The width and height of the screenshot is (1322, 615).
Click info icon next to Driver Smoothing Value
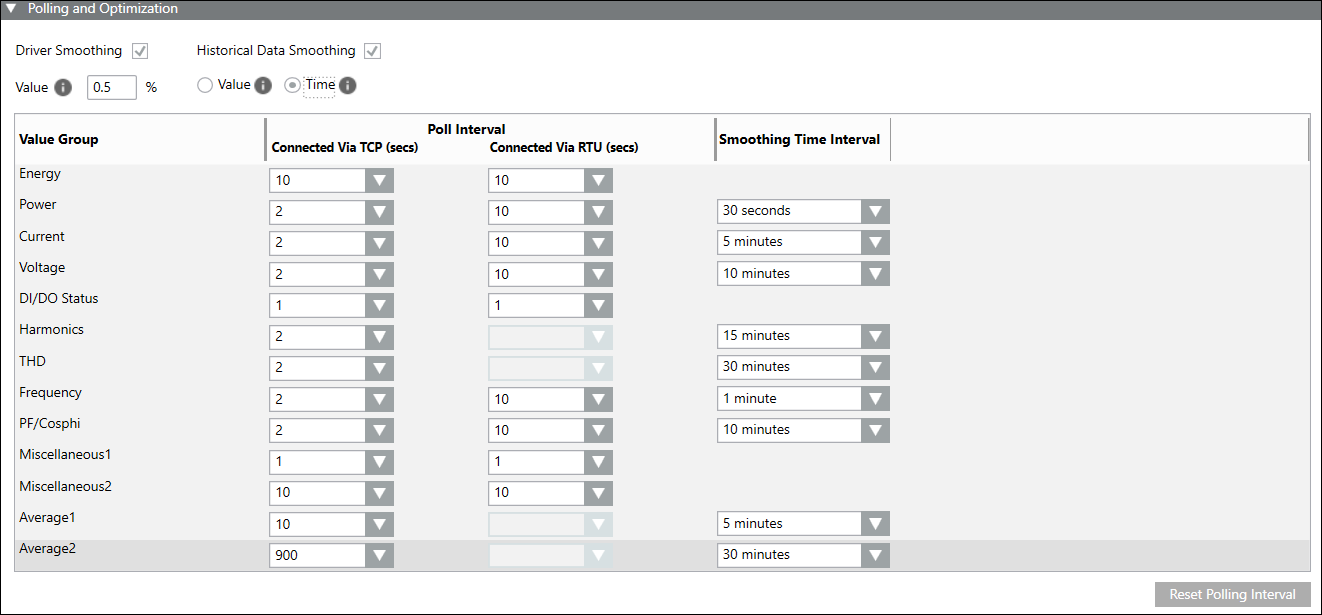(63, 87)
